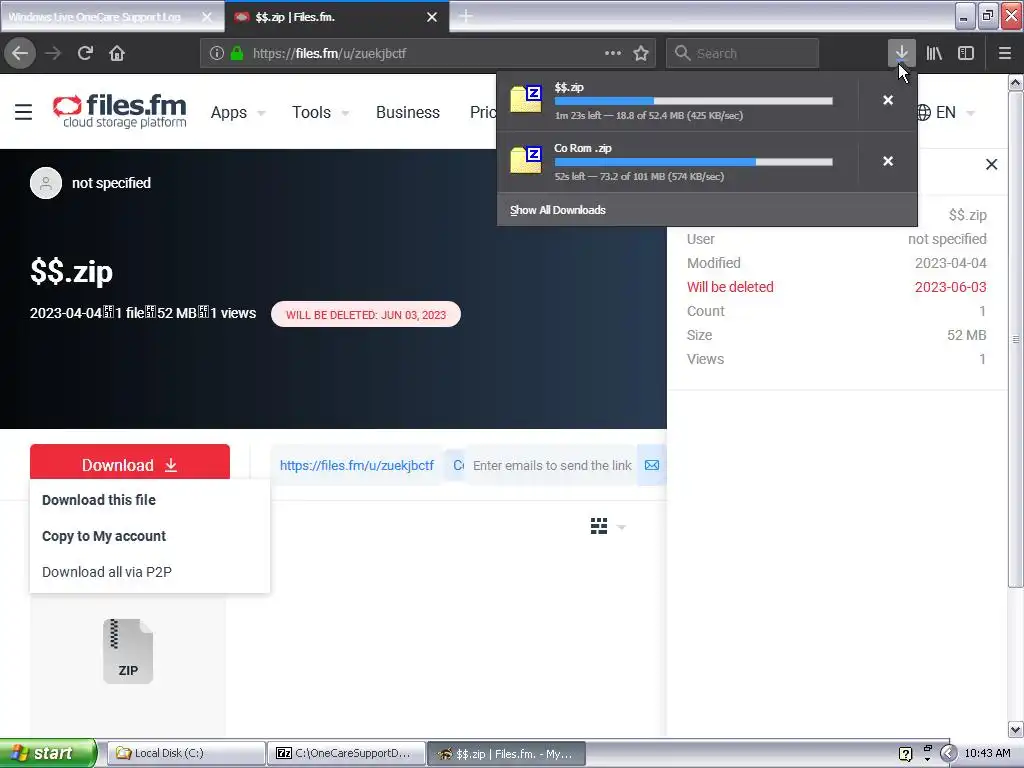Expand hidden tray icons arrow

tap(948, 754)
